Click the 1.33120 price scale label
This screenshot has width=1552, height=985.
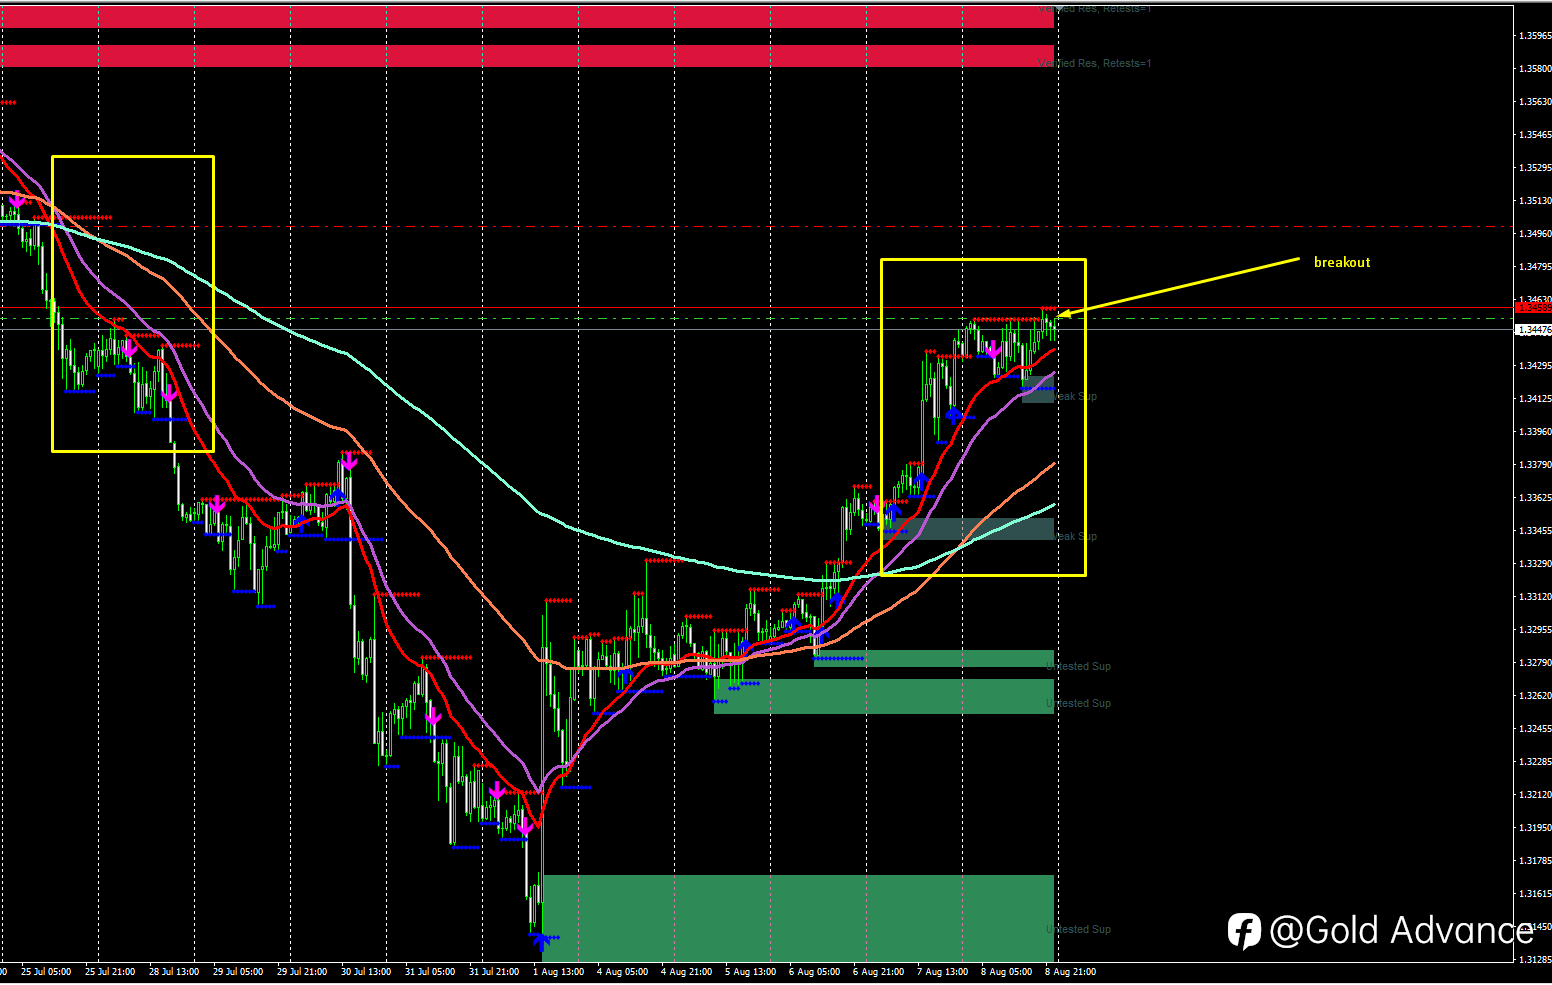(1535, 597)
